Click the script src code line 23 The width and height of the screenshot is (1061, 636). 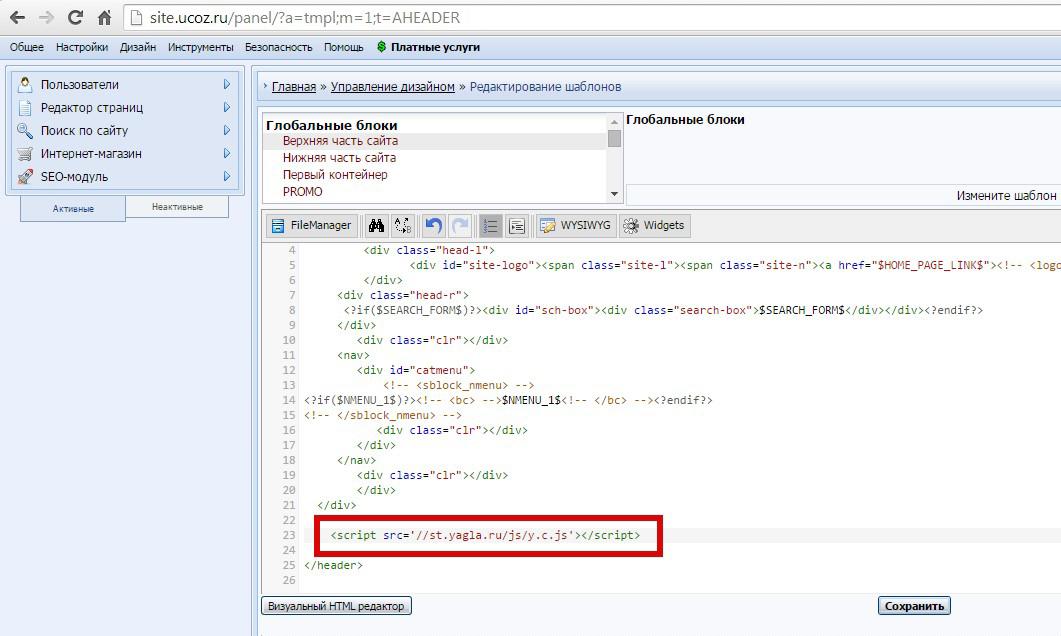485,535
